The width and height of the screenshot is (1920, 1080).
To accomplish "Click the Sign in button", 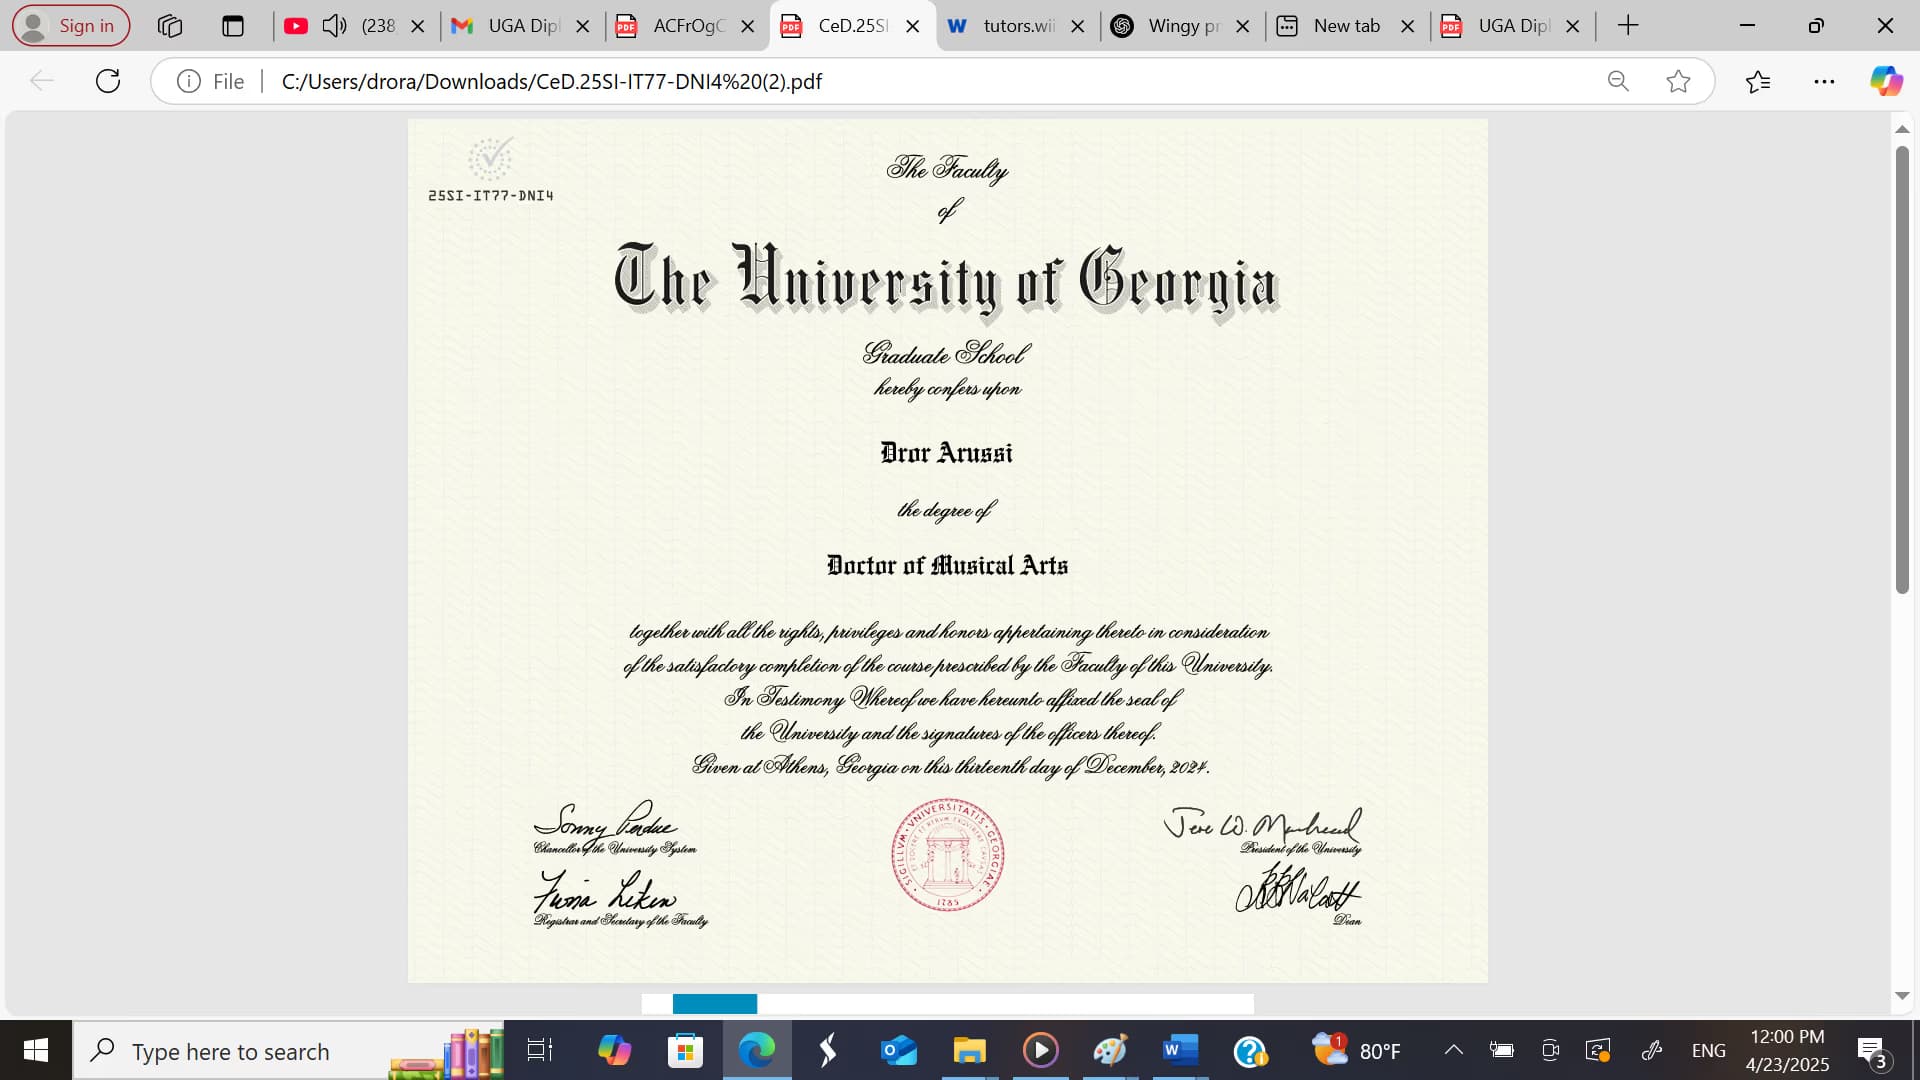I will click(x=69, y=25).
